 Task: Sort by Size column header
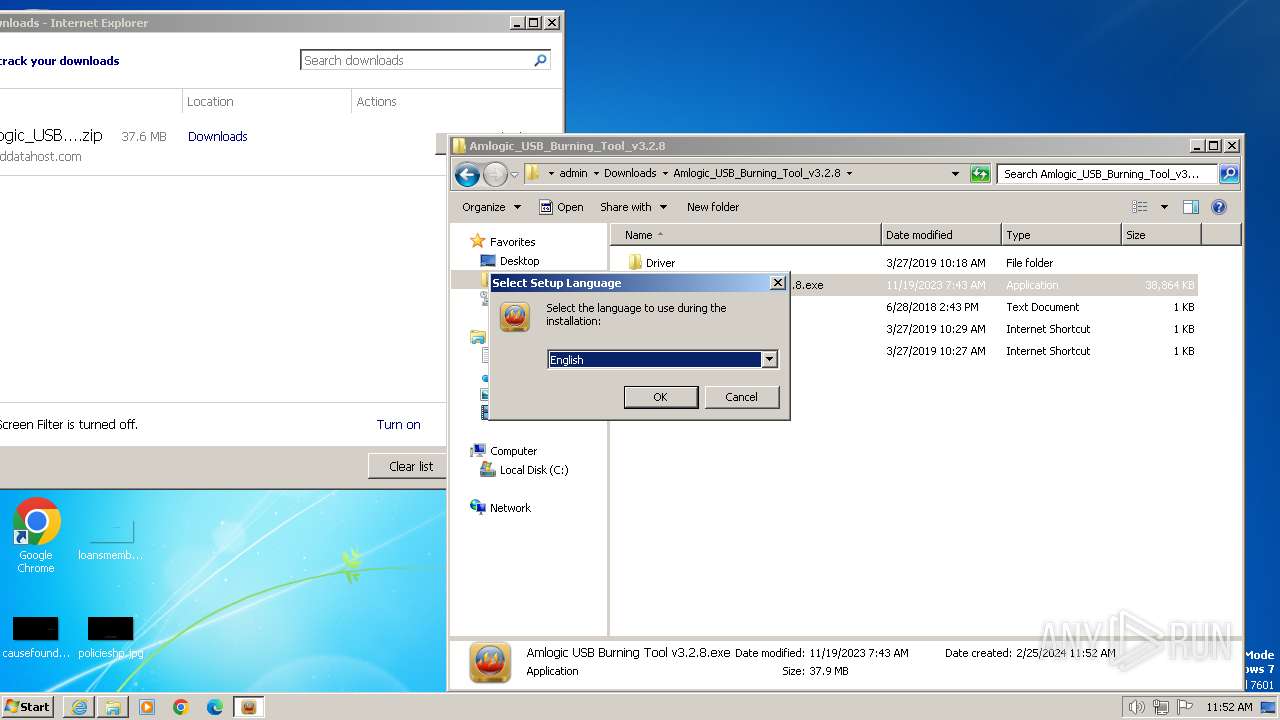click(1161, 235)
